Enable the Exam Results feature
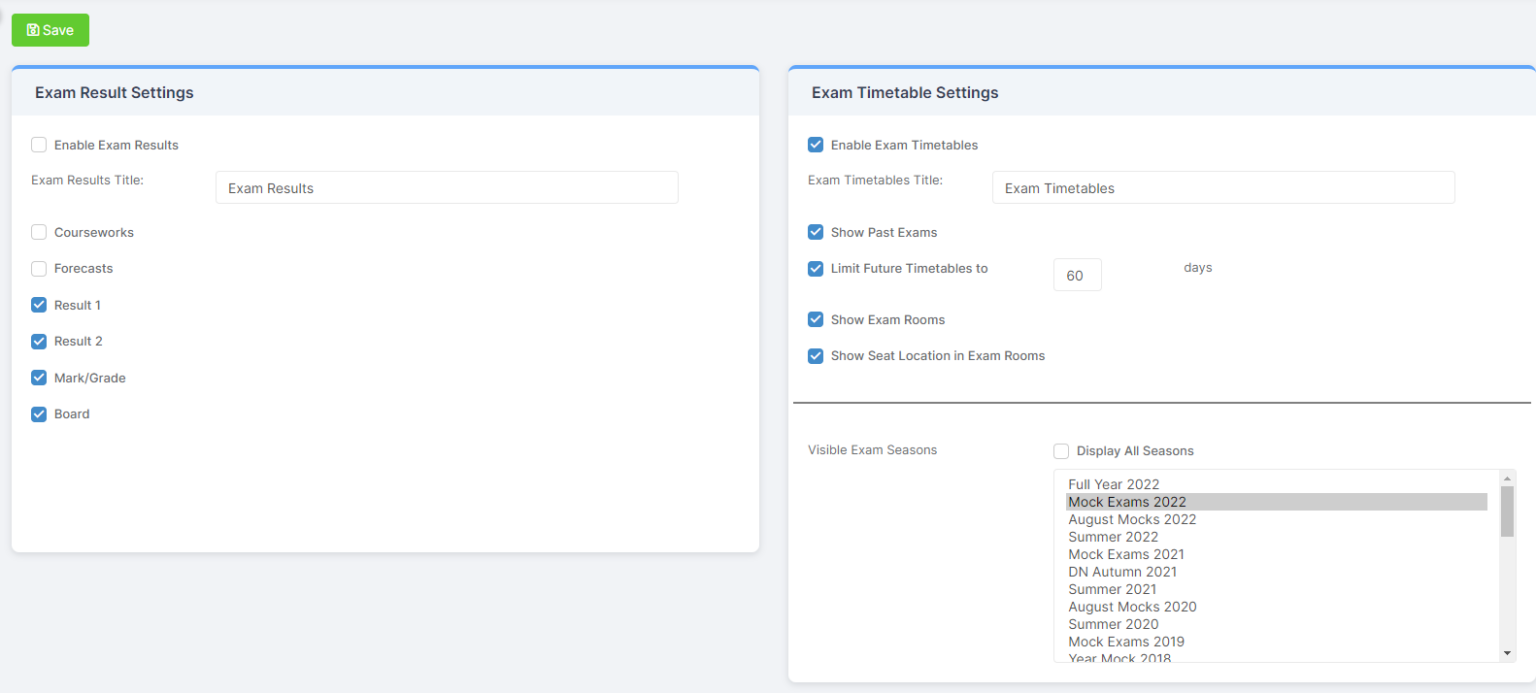 [38, 144]
